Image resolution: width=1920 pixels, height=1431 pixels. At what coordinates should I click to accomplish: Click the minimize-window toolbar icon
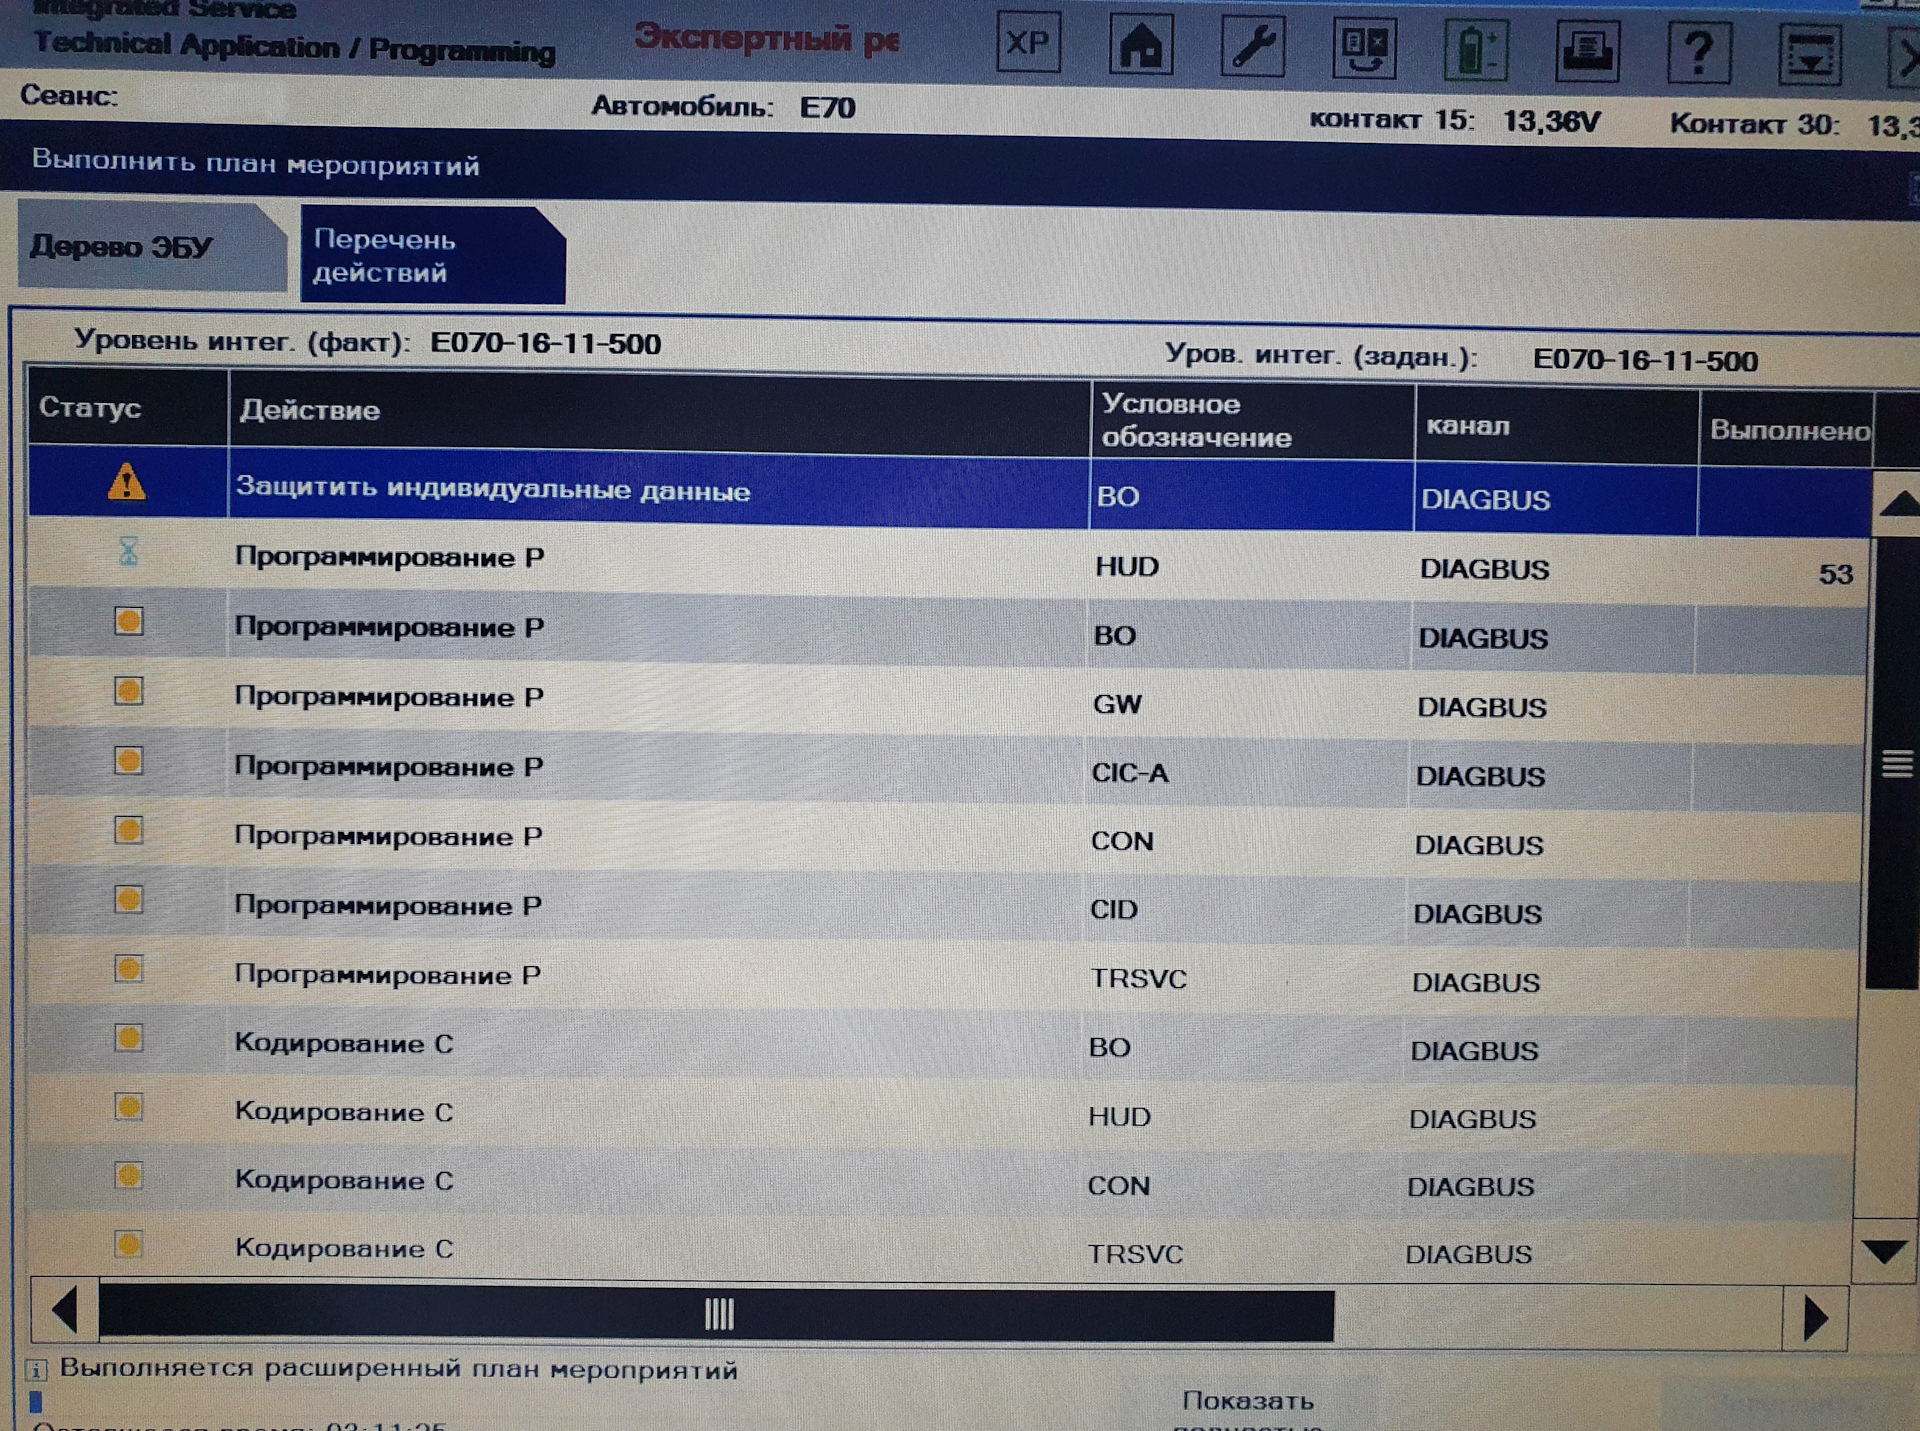point(1810,55)
